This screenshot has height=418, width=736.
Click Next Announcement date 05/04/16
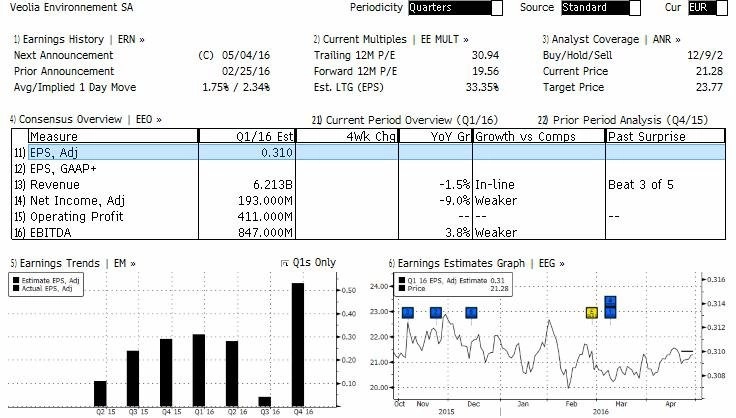coord(246,55)
